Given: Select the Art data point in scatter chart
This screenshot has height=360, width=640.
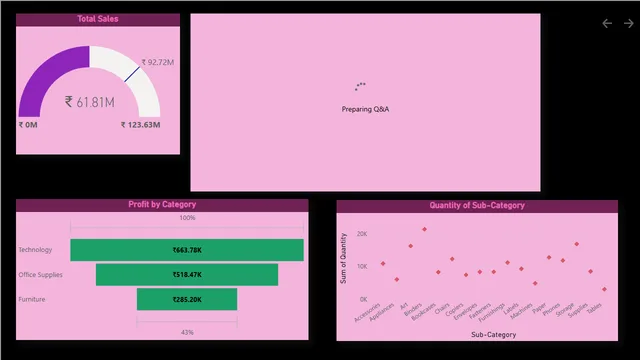Looking at the screenshot, I should (x=411, y=246).
